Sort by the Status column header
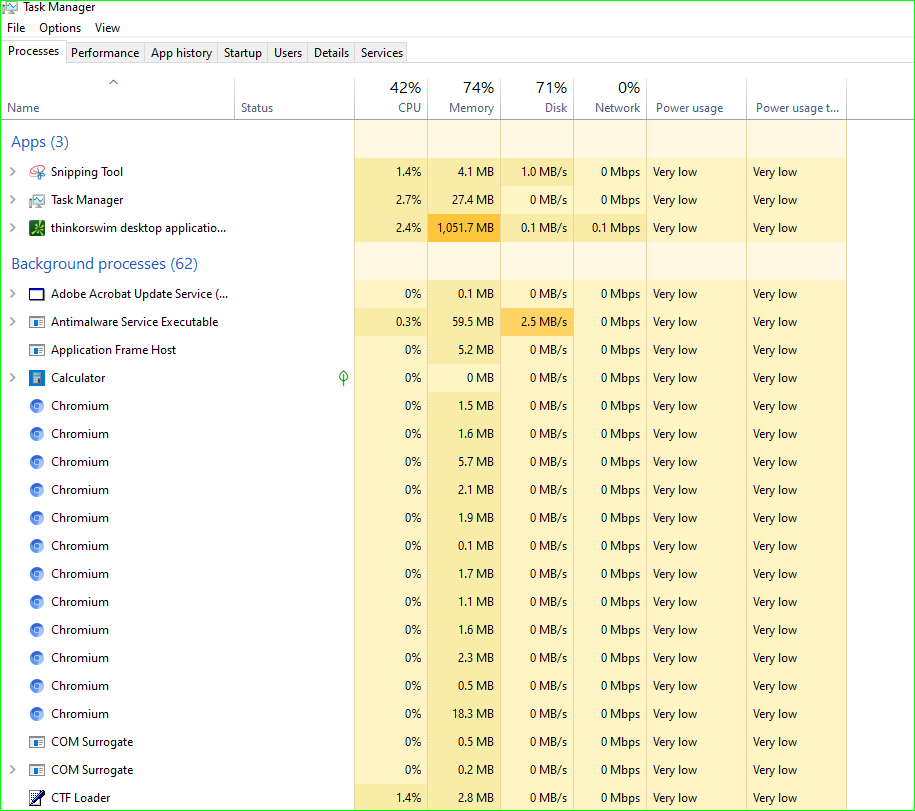Viewport: 915px width, 811px height. (x=294, y=99)
